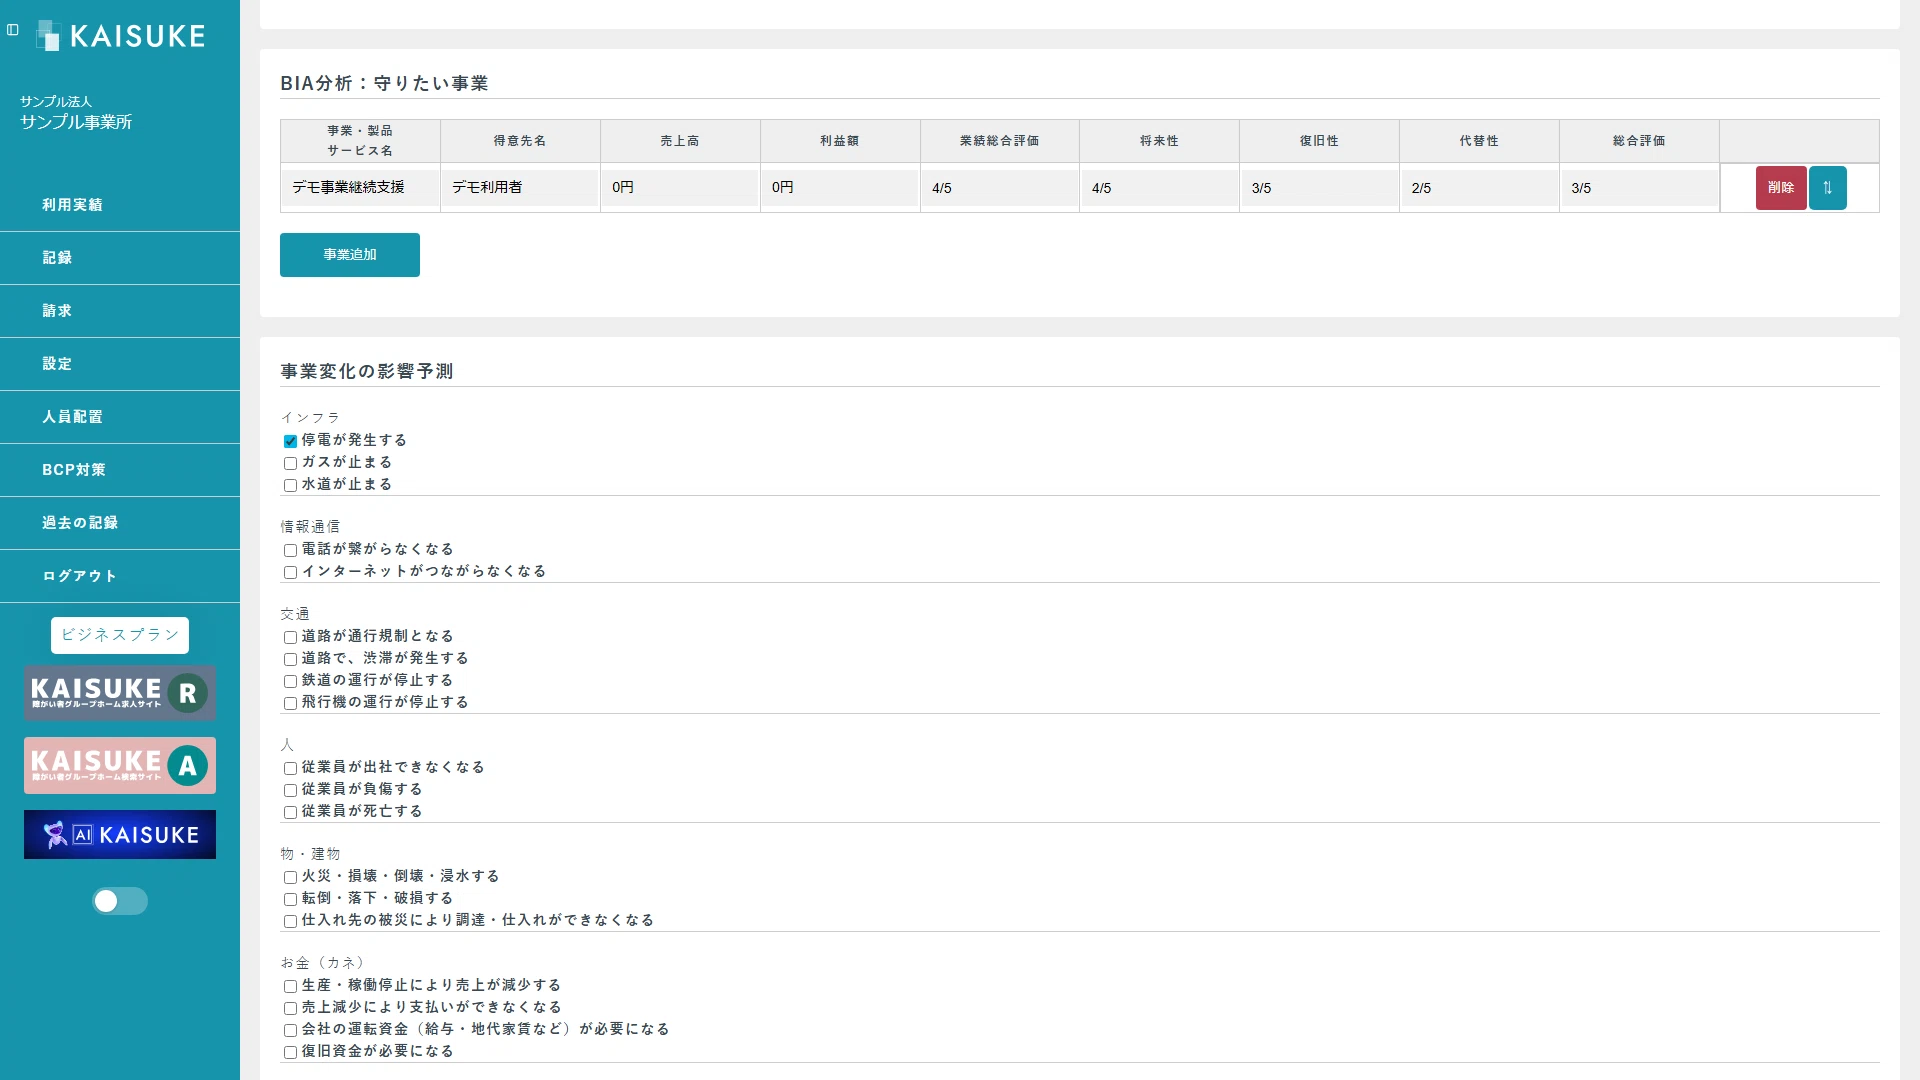Open BCP対策 in sidebar menu
This screenshot has width=1920, height=1080.
(x=120, y=470)
